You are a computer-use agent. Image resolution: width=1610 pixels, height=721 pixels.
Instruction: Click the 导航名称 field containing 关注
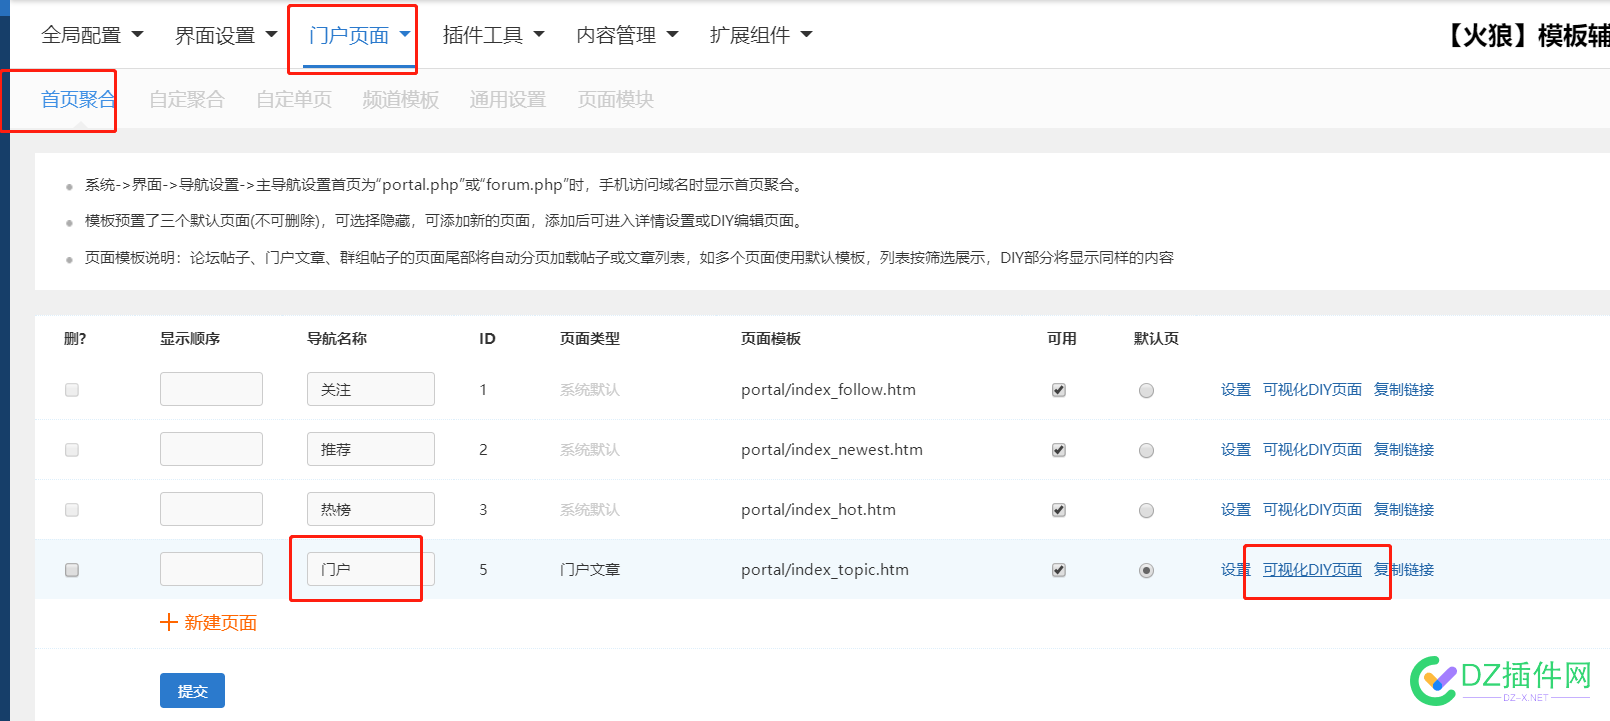coord(371,389)
